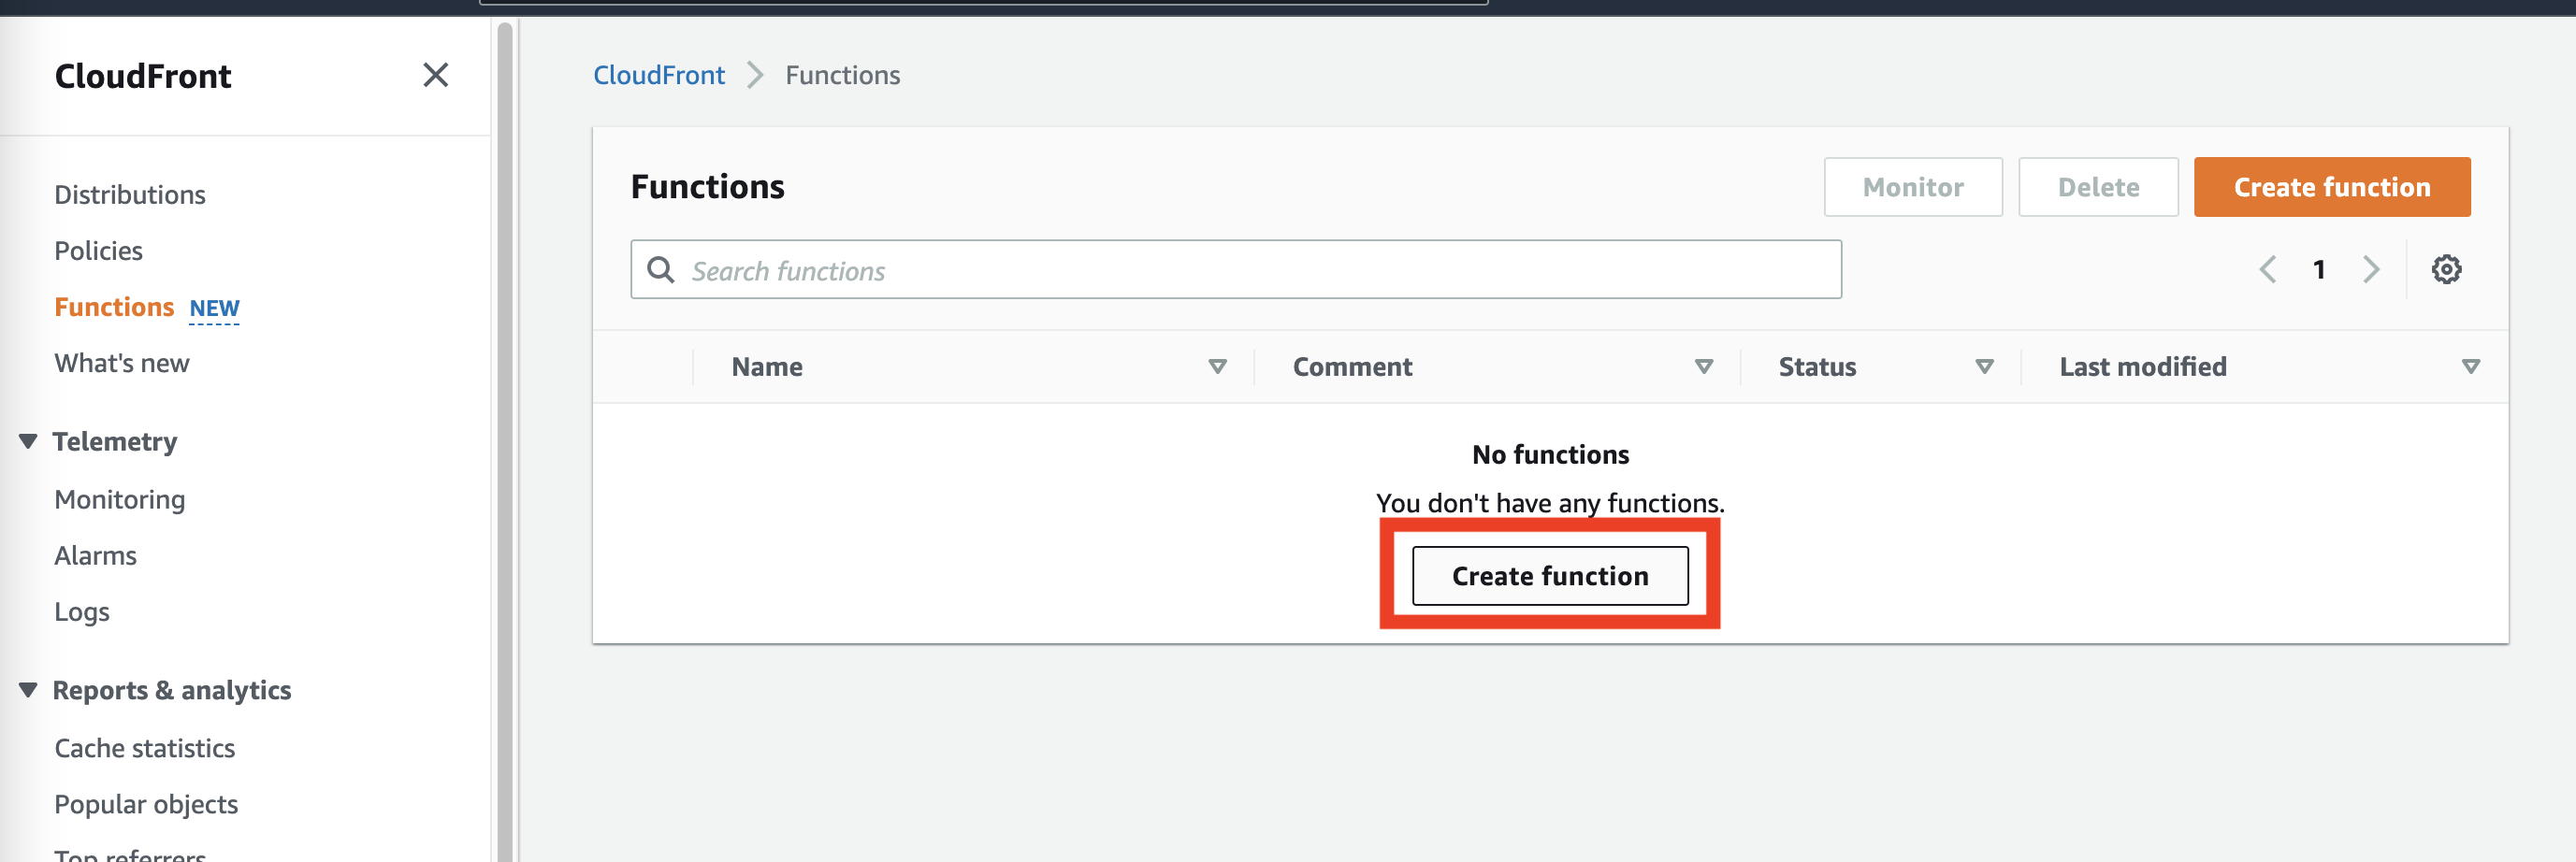Collapse the Telemetry section

point(27,440)
